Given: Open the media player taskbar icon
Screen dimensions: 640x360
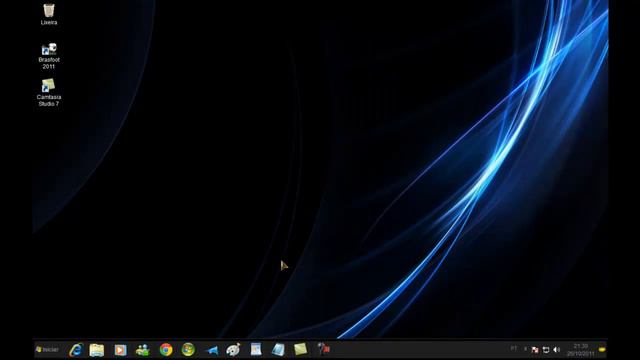Looking at the screenshot, I should [120, 350].
